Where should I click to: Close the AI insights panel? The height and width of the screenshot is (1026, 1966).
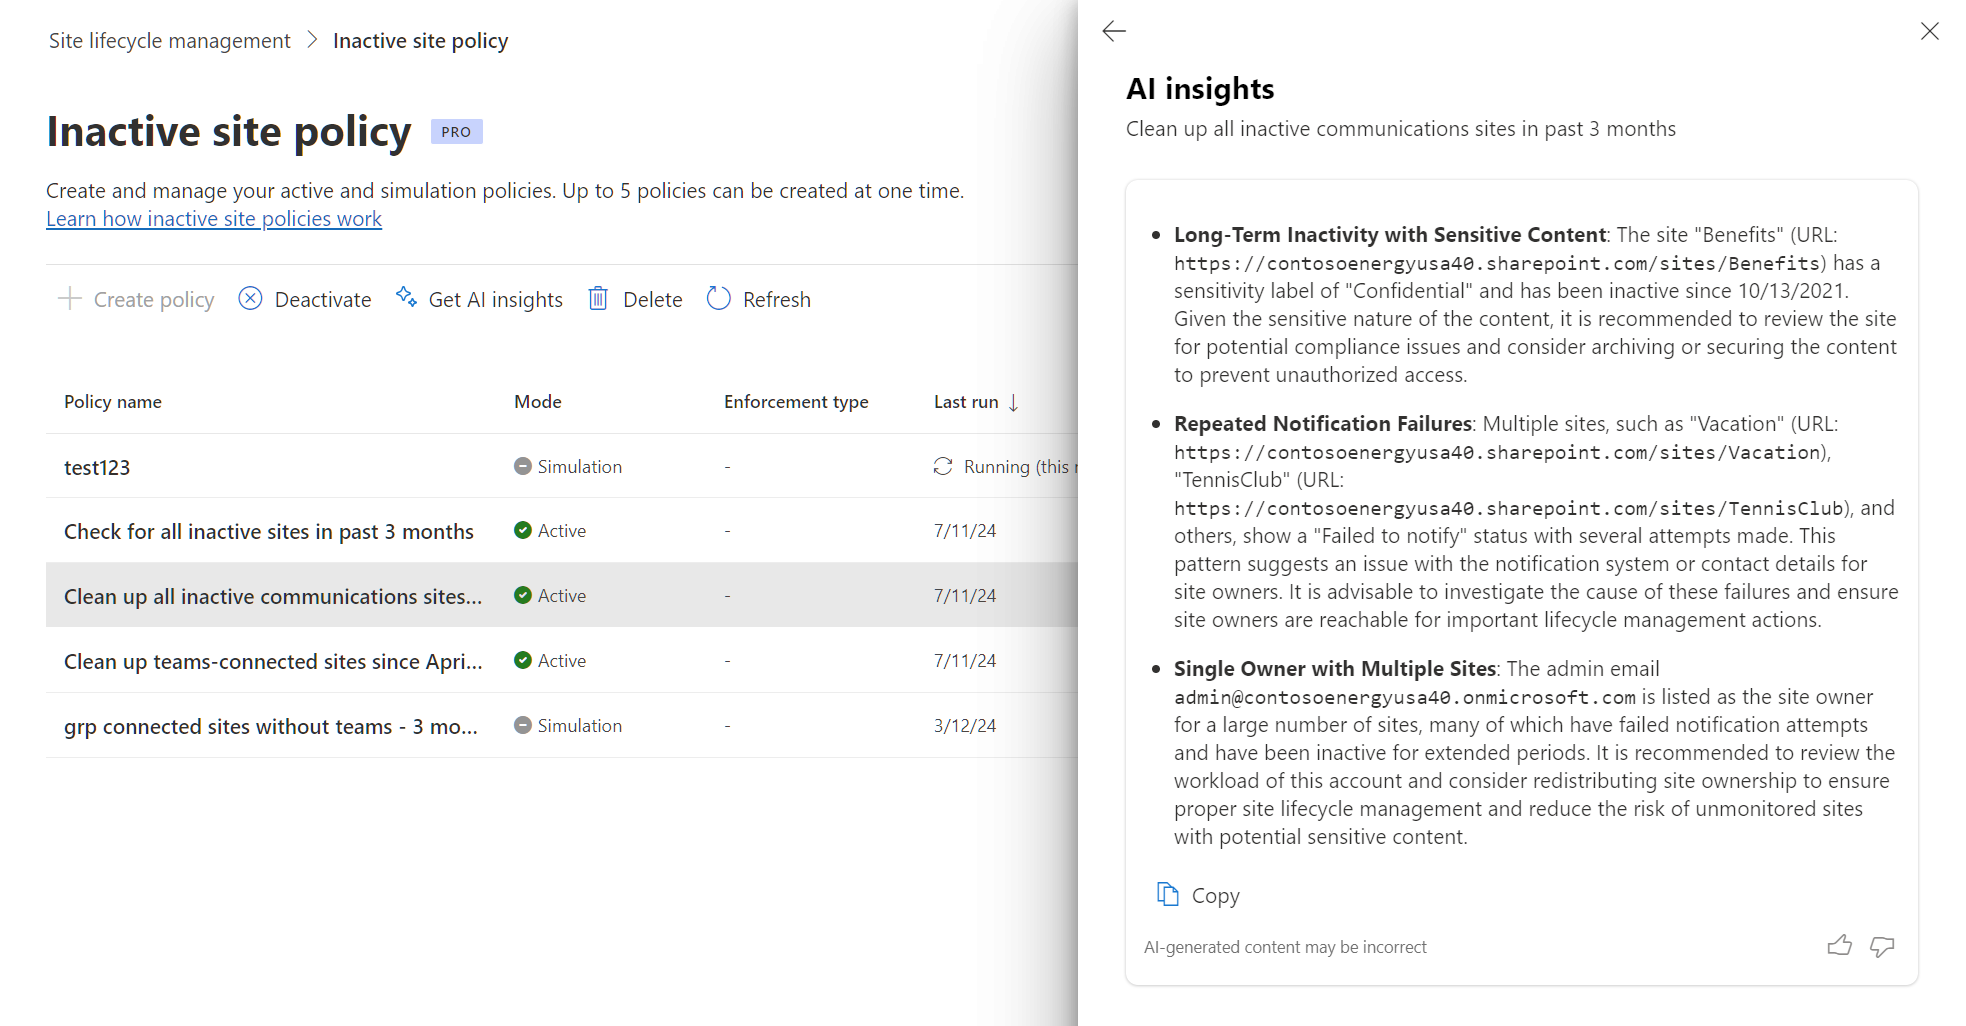(x=1929, y=31)
